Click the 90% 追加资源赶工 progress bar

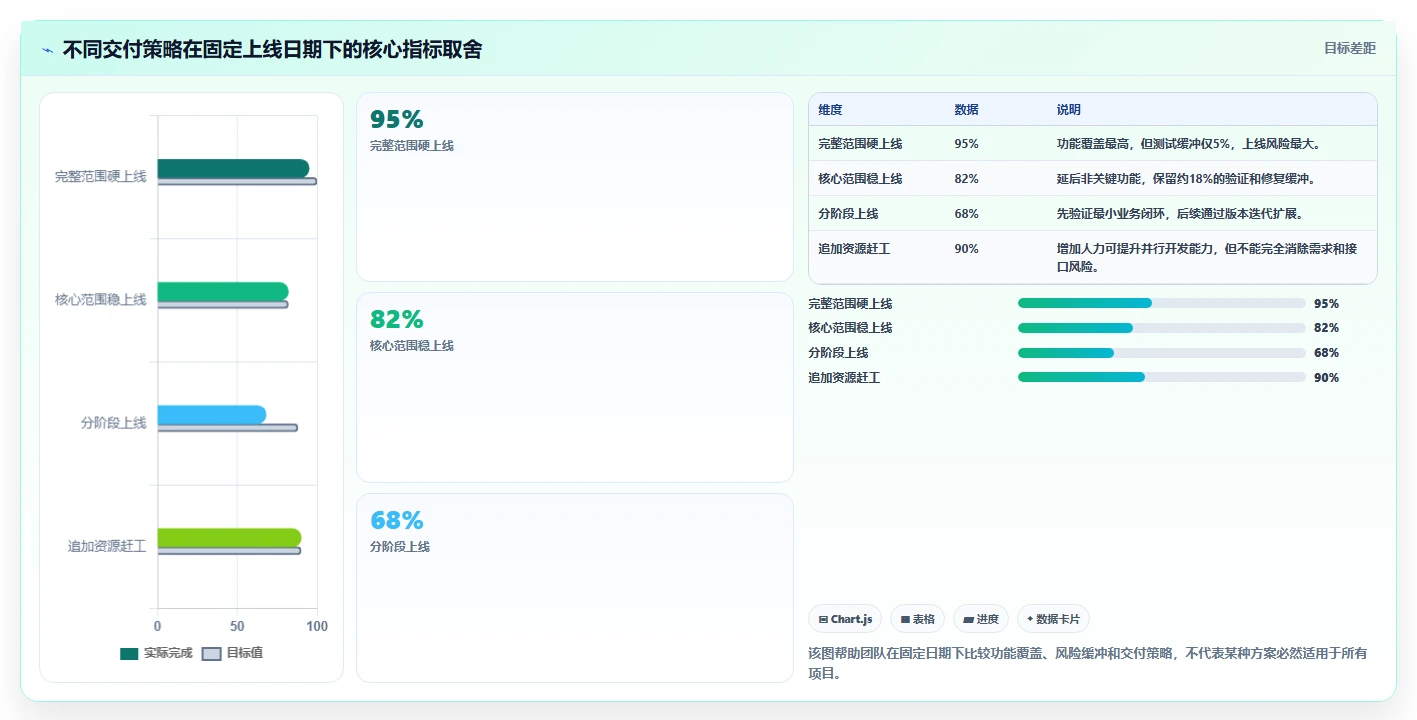(x=1162, y=377)
